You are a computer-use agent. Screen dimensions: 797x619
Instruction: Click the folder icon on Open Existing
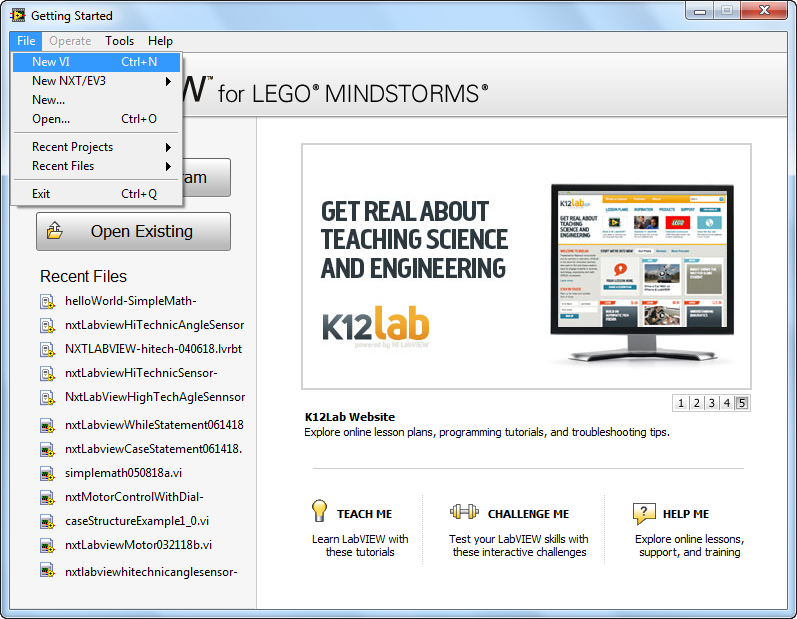tap(55, 230)
